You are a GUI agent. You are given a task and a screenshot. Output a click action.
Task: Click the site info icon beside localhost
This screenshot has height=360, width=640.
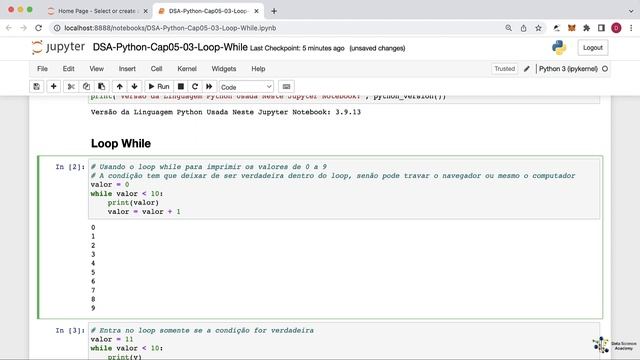point(57,28)
